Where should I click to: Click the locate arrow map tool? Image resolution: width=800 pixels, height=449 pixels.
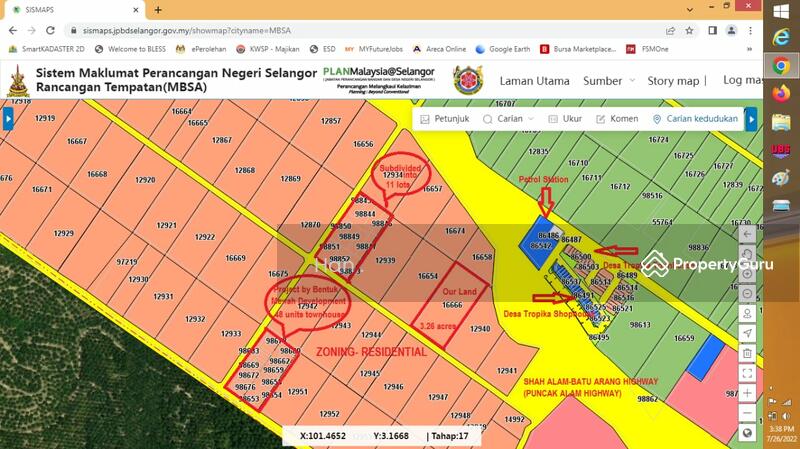tap(747, 333)
